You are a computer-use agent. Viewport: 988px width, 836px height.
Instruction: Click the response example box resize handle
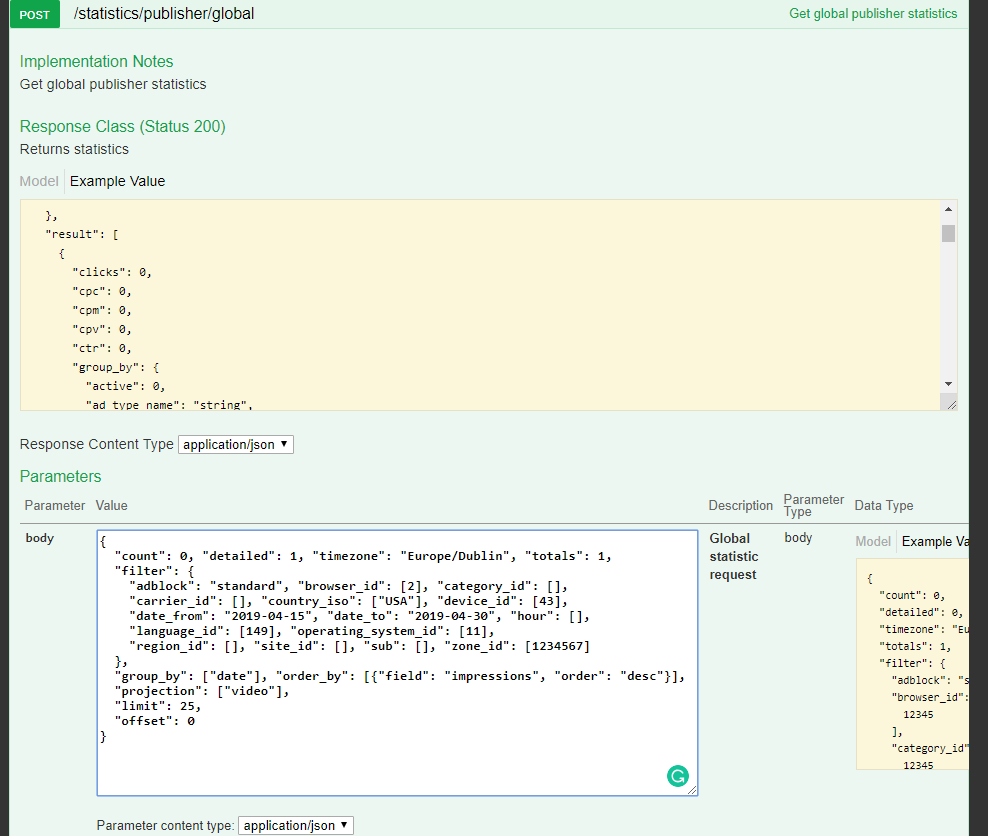tap(951, 404)
